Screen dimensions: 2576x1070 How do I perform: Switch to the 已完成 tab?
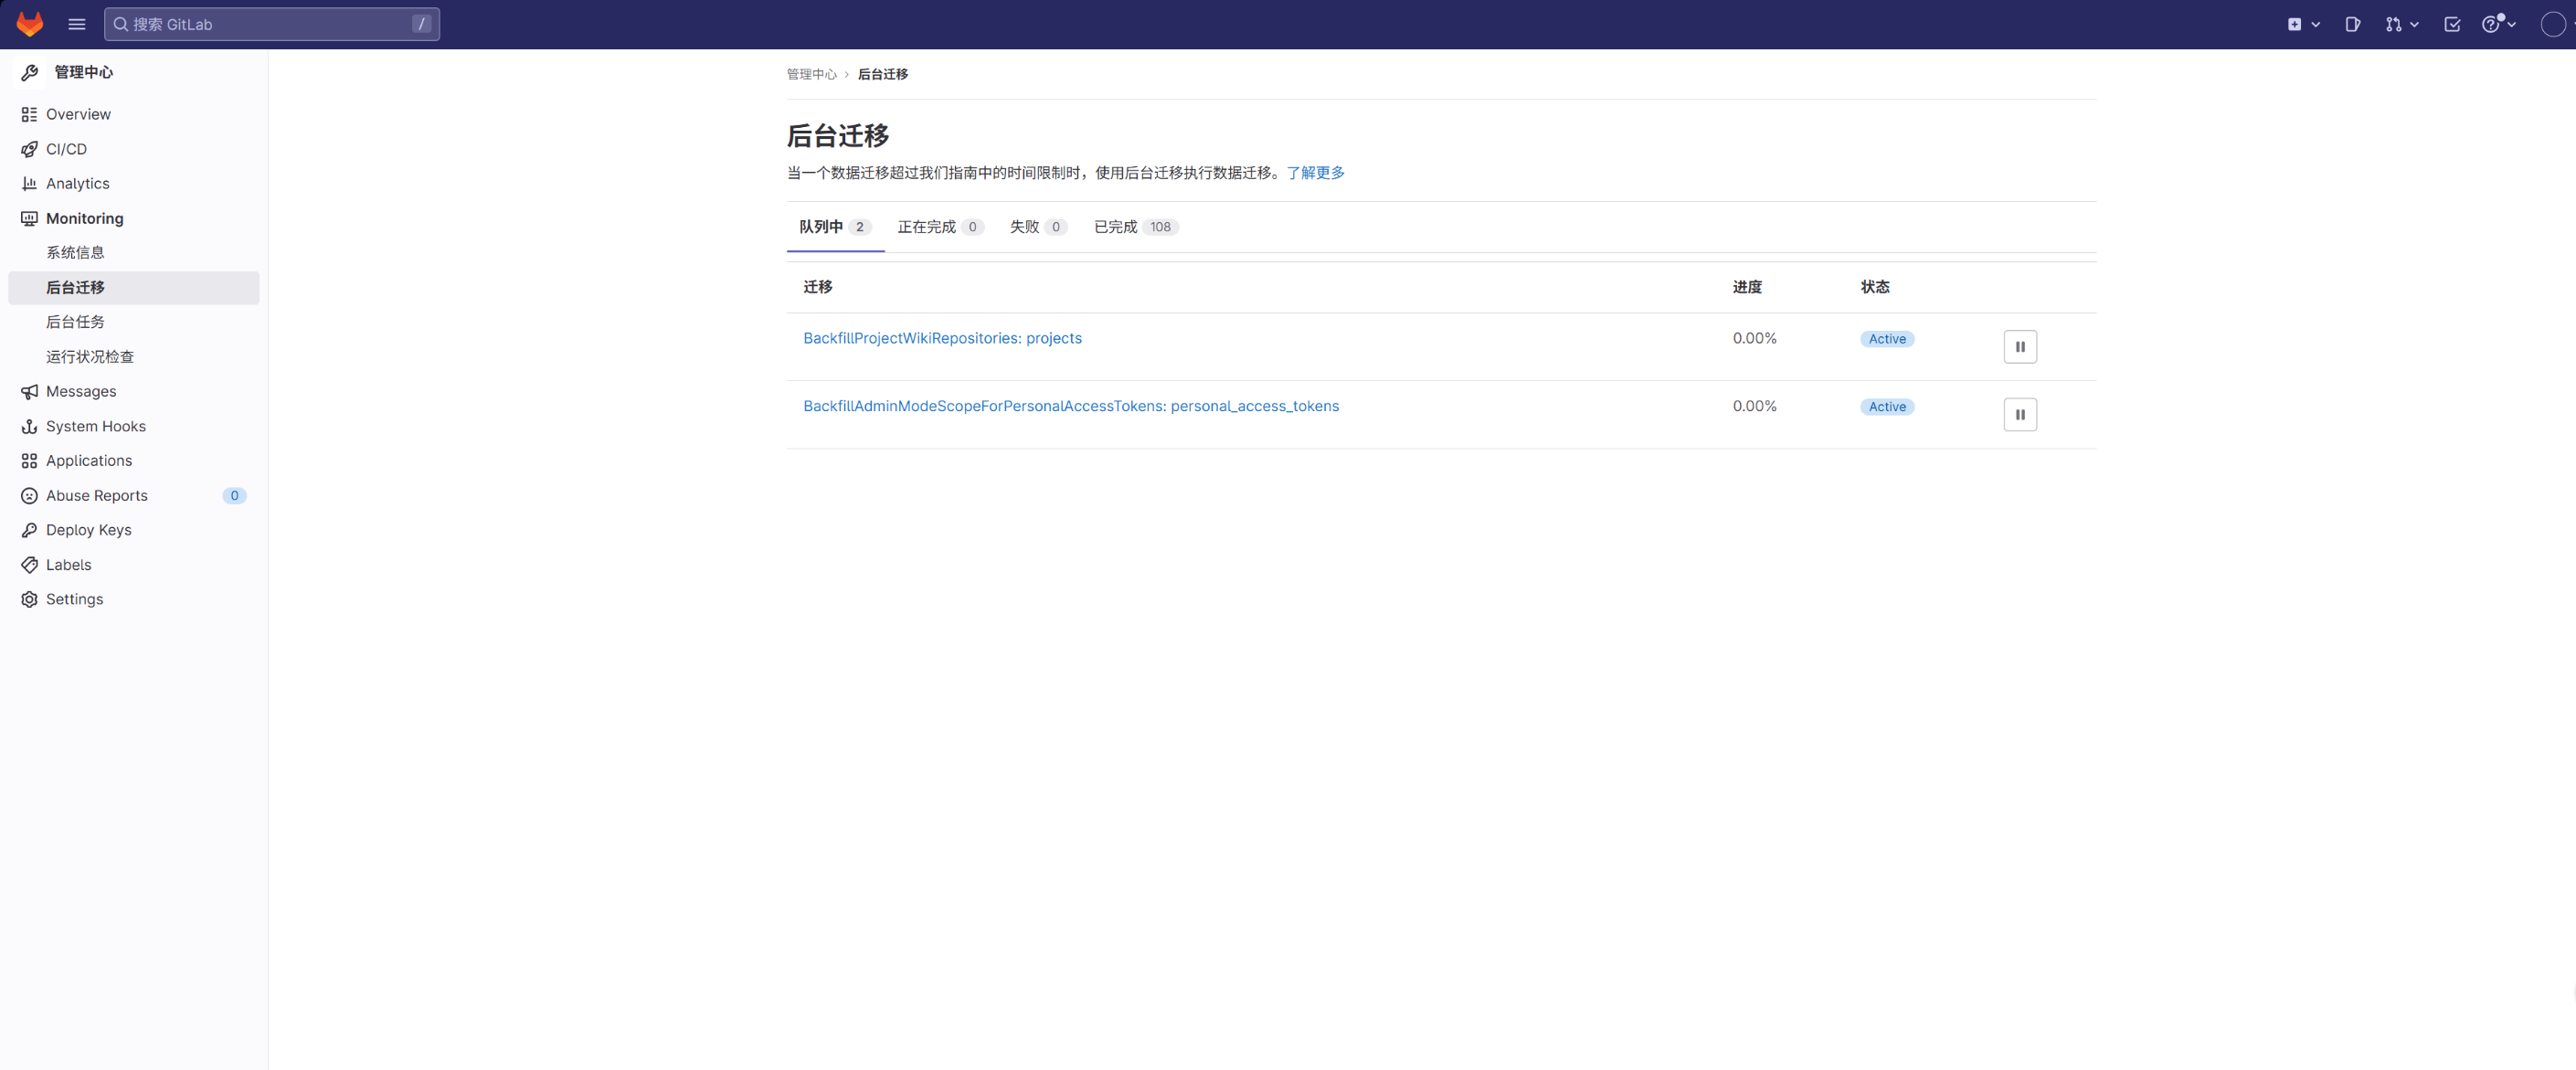click(1135, 227)
